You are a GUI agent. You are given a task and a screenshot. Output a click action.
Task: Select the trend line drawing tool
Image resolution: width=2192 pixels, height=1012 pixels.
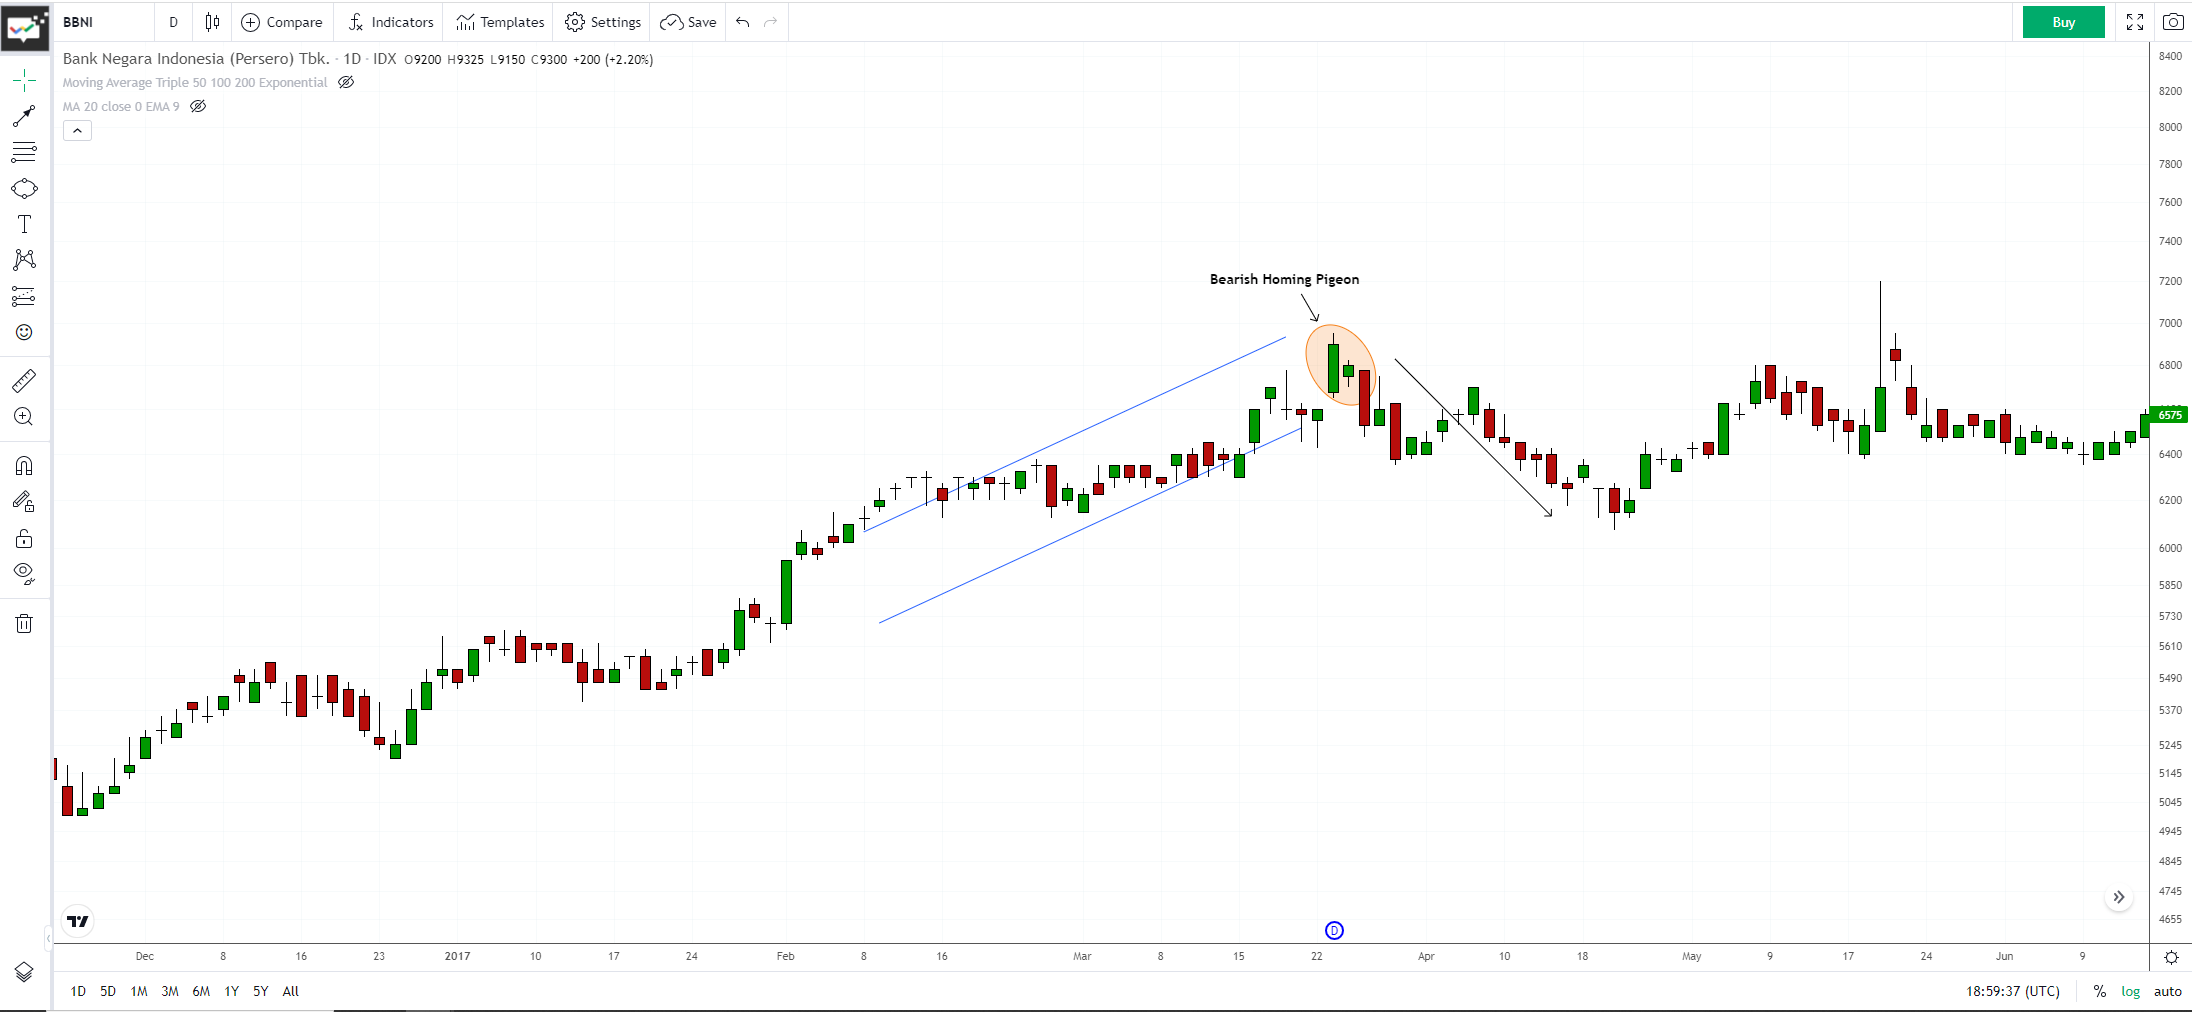pos(24,116)
